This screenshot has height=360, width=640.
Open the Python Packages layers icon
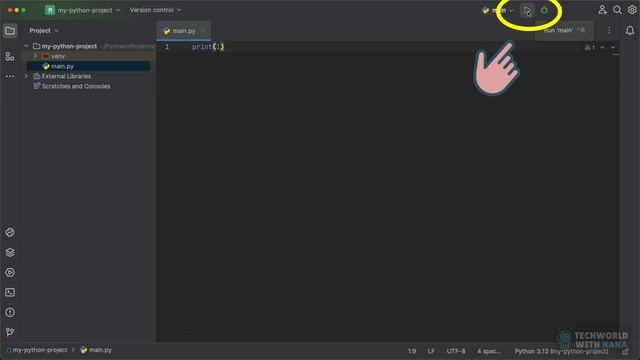tap(10, 253)
